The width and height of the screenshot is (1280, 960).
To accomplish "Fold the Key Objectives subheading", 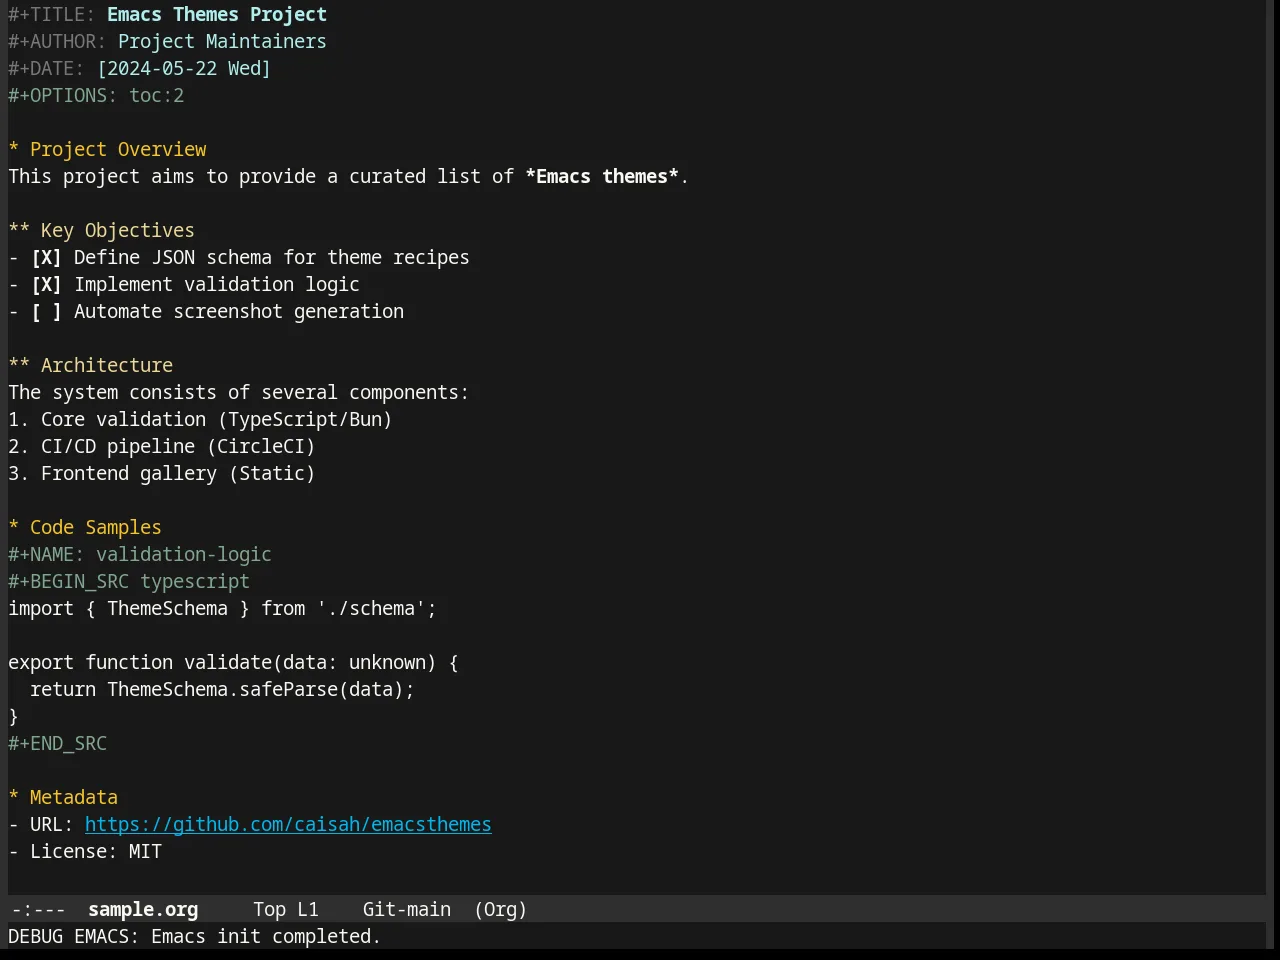I will coord(102,231).
